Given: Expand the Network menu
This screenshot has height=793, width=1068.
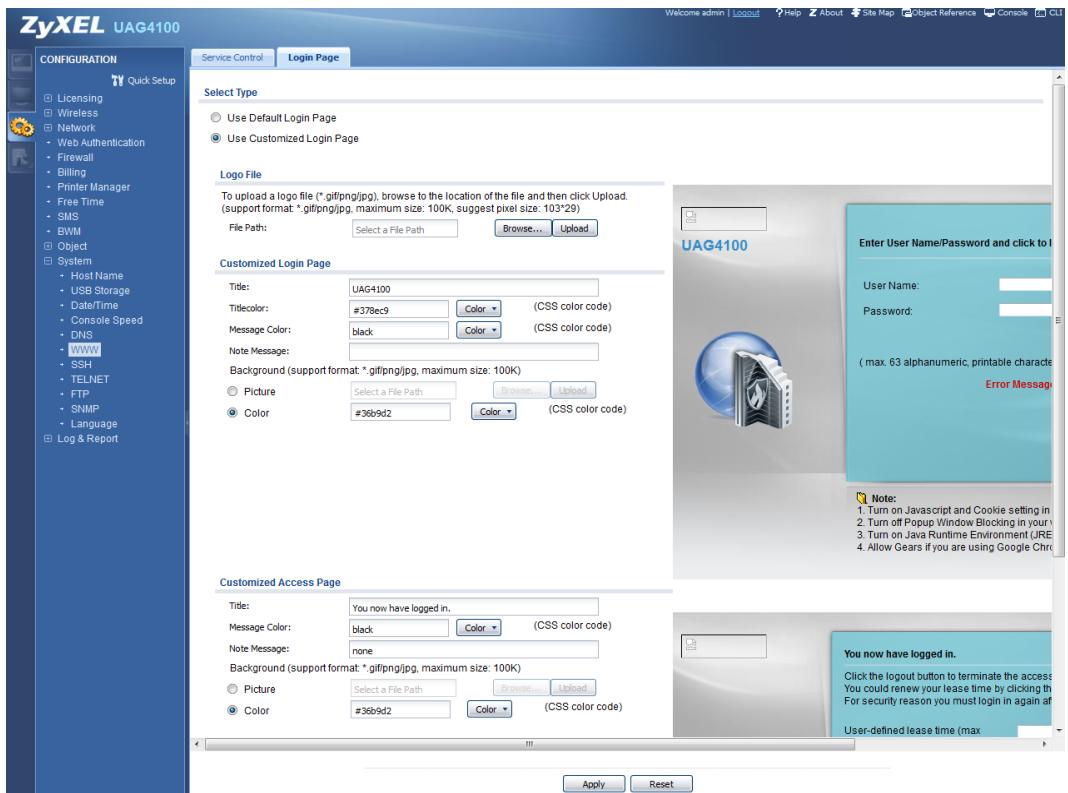Looking at the screenshot, I should pyautogui.click(x=48, y=128).
